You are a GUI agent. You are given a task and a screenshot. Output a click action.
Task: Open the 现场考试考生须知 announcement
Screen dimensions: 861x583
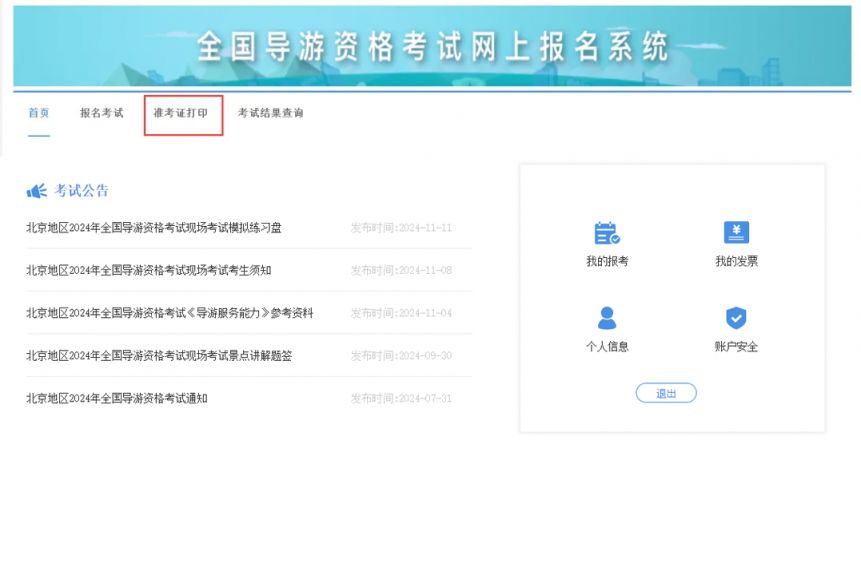(148, 270)
